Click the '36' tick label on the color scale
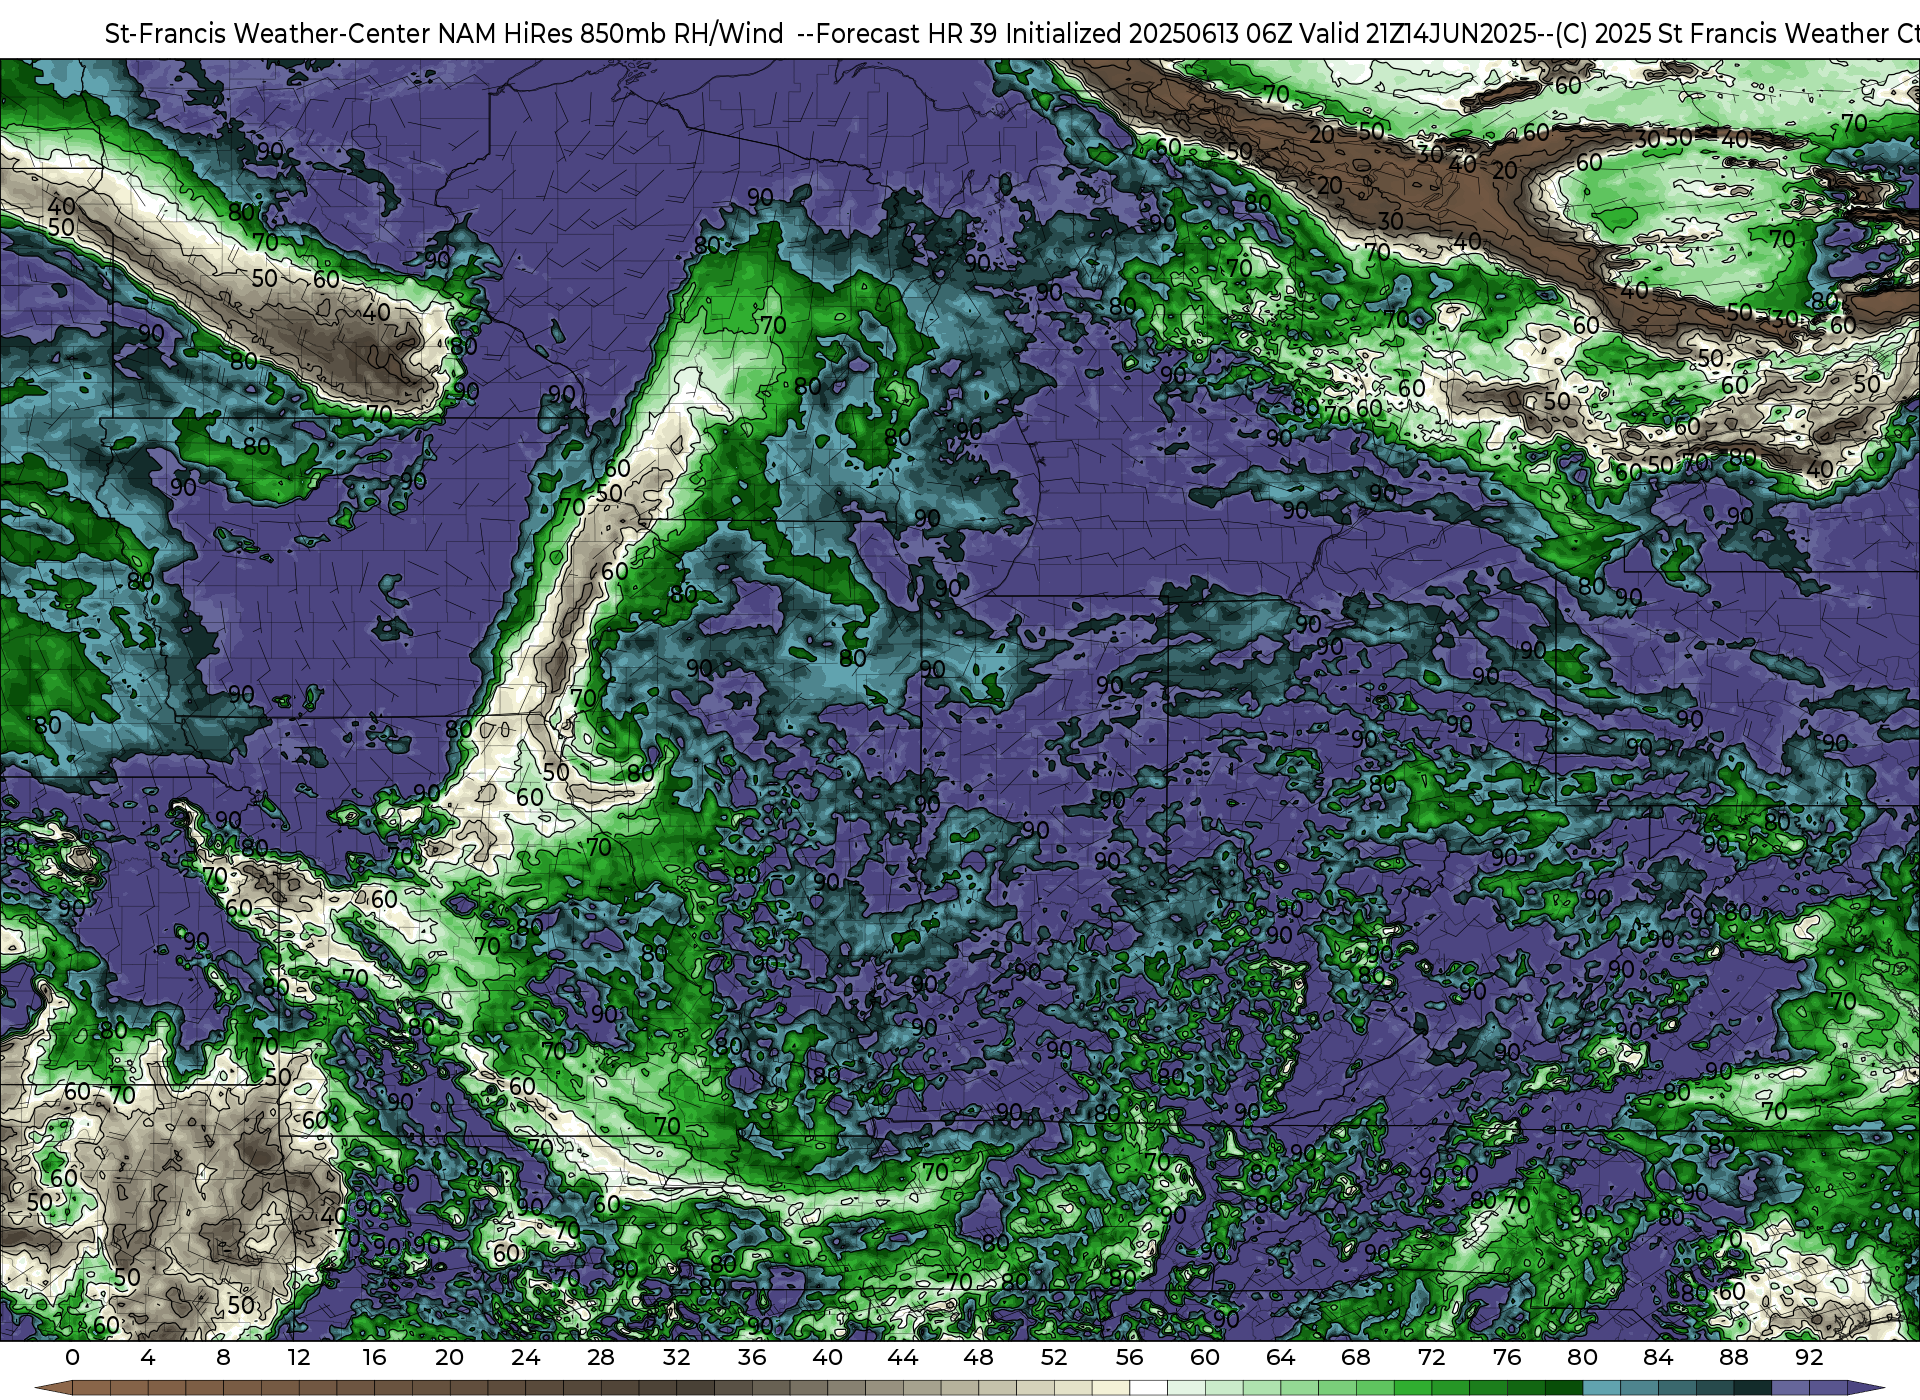1920x1400 pixels. (752, 1357)
